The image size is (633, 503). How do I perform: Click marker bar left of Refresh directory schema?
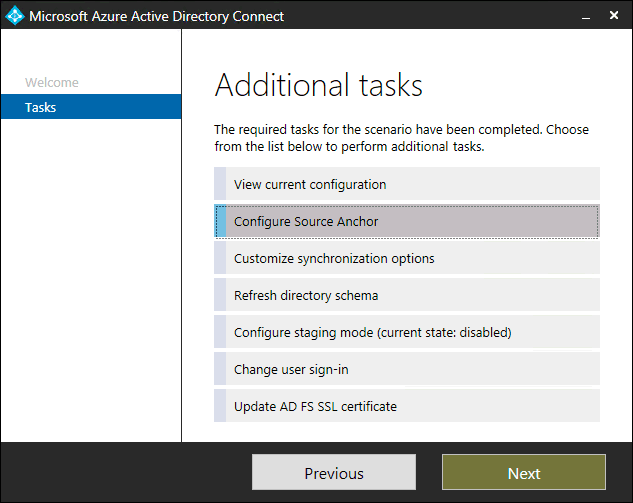[x=220, y=295]
